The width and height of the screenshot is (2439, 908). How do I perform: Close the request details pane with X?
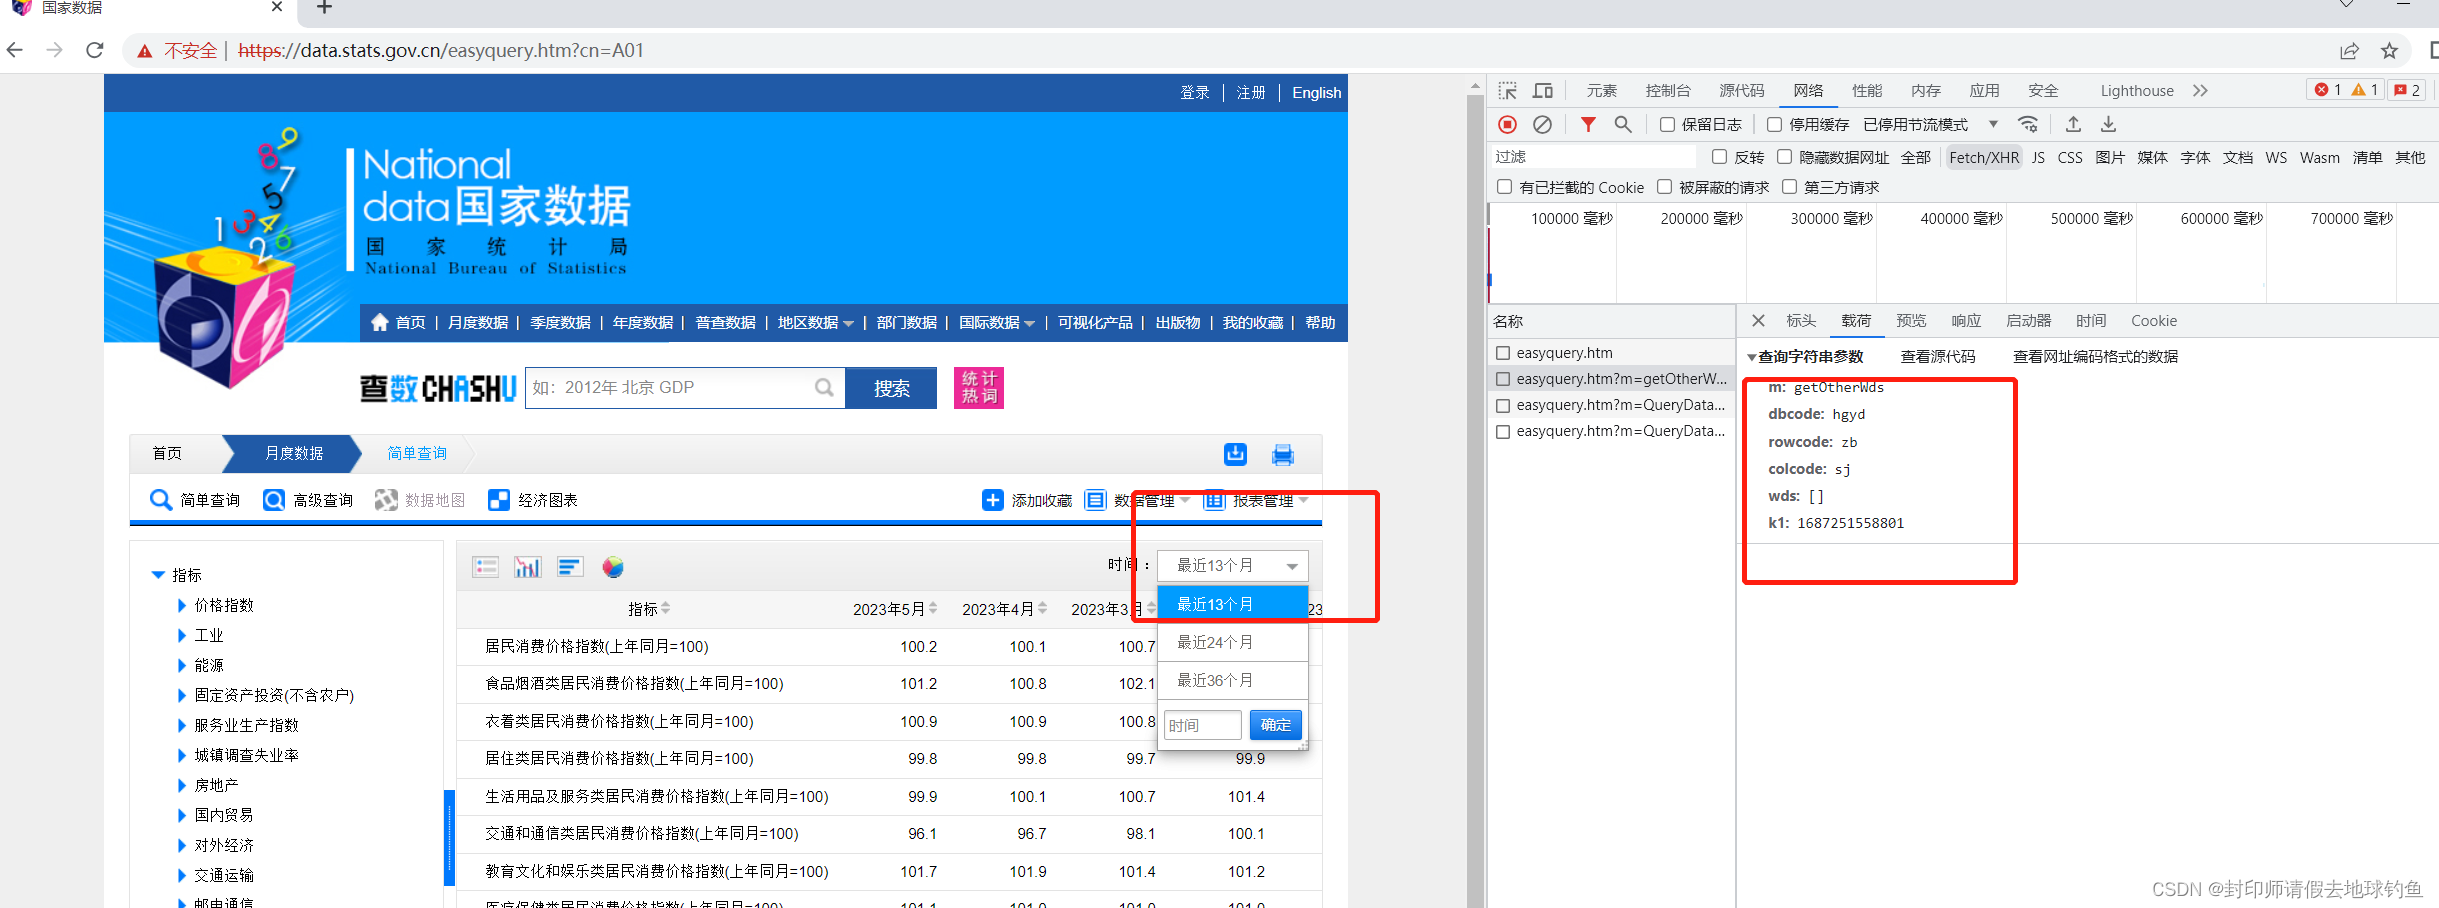[x=1758, y=321]
